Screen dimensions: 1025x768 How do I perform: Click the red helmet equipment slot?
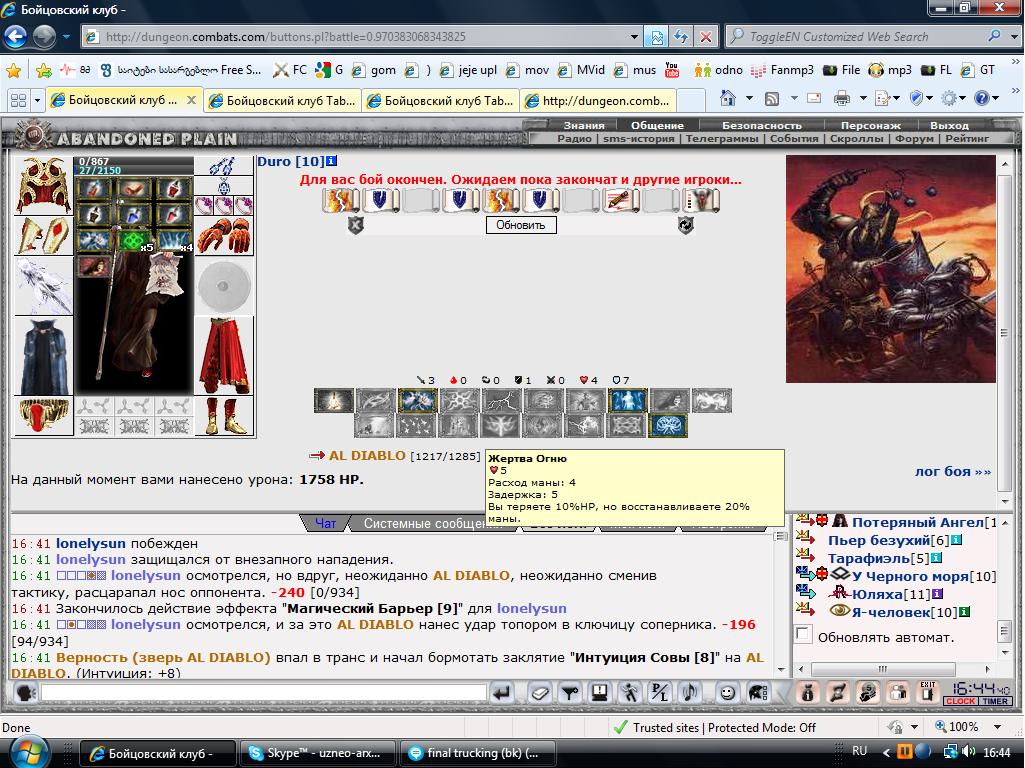click(x=43, y=186)
